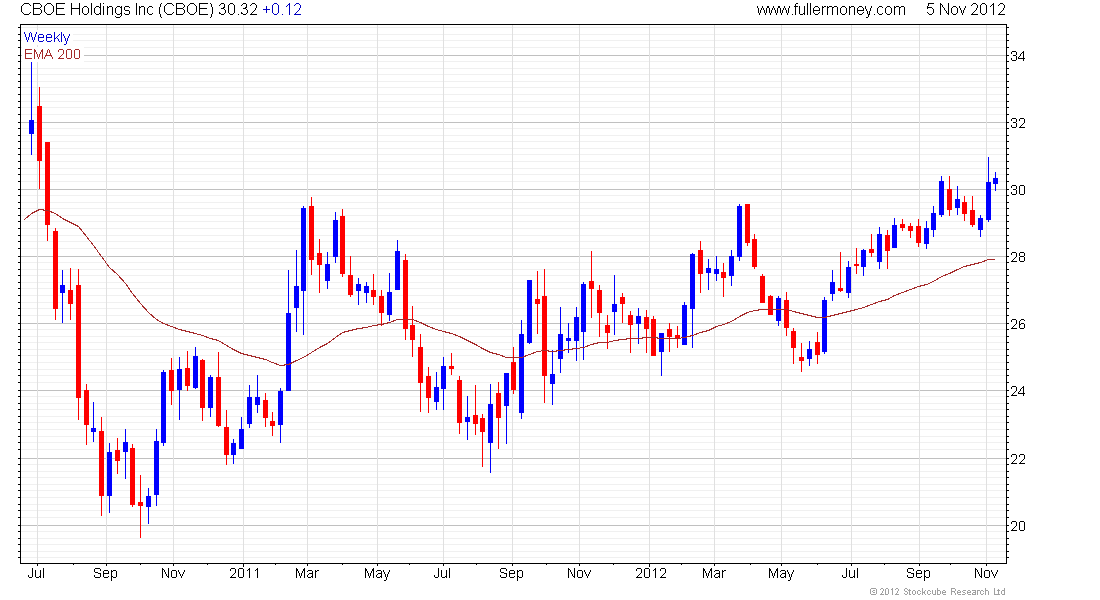
Task: Click the +0.12 price change value
Action: click(282, 10)
